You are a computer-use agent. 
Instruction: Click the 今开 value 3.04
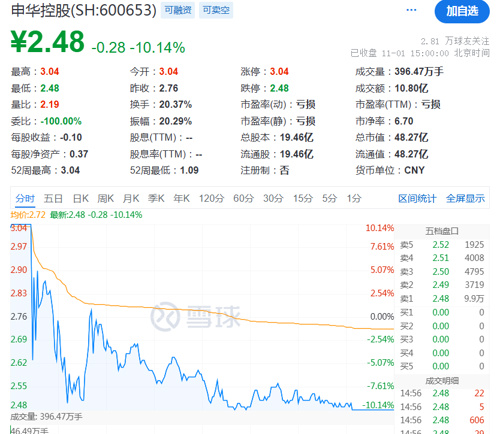pyautogui.click(x=168, y=72)
